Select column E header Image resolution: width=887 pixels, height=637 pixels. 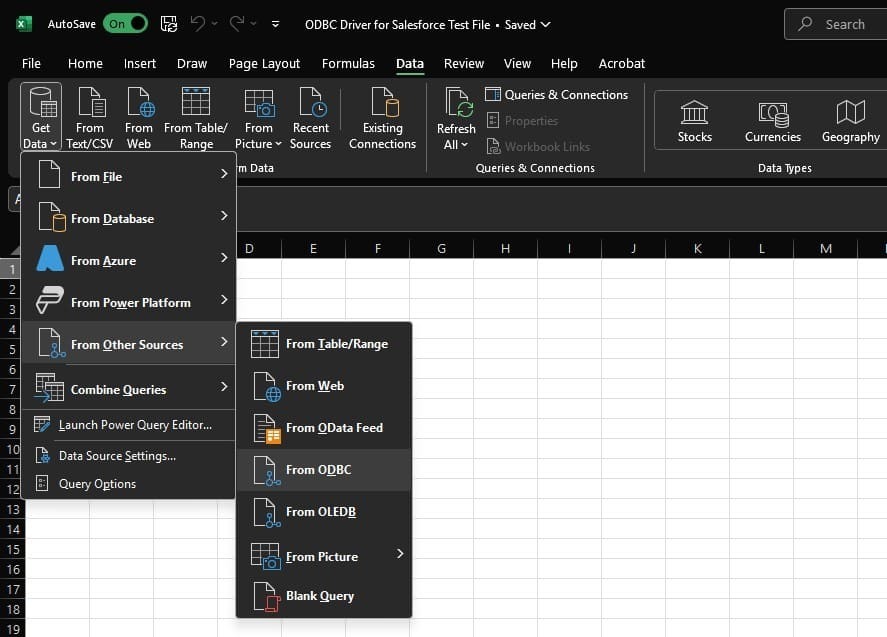coord(313,248)
